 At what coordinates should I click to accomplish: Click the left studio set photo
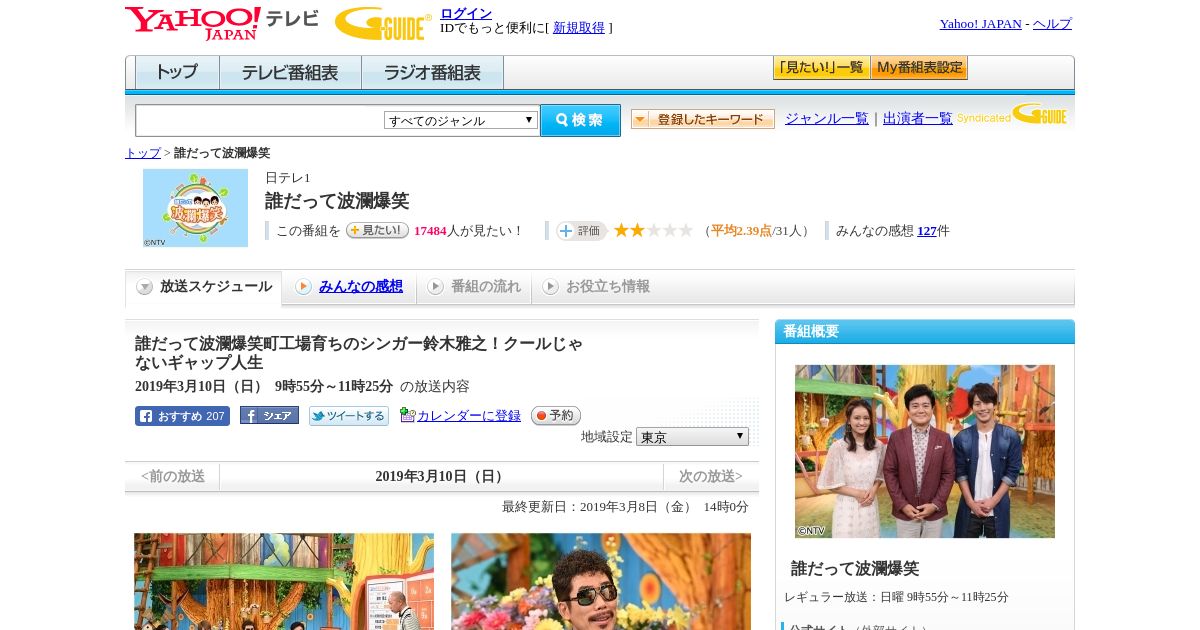coord(284,581)
